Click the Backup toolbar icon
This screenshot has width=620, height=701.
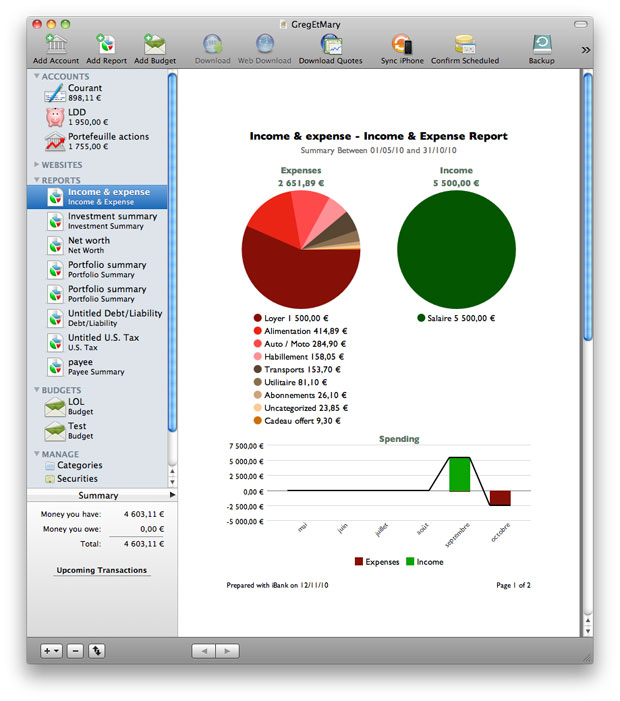pos(542,44)
